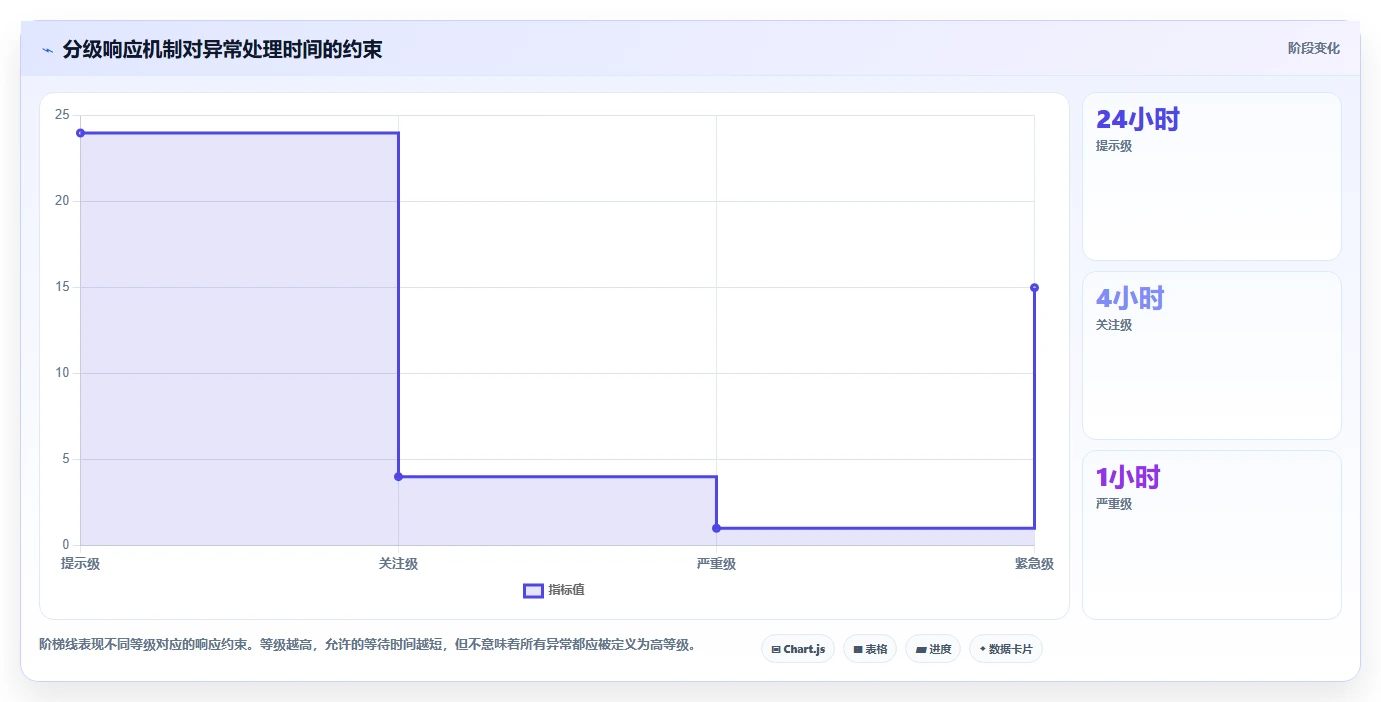The width and height of the screenshot is (1381, 702).
Task: Click the y-axis value 20
Action: click(x=62, y=201)
